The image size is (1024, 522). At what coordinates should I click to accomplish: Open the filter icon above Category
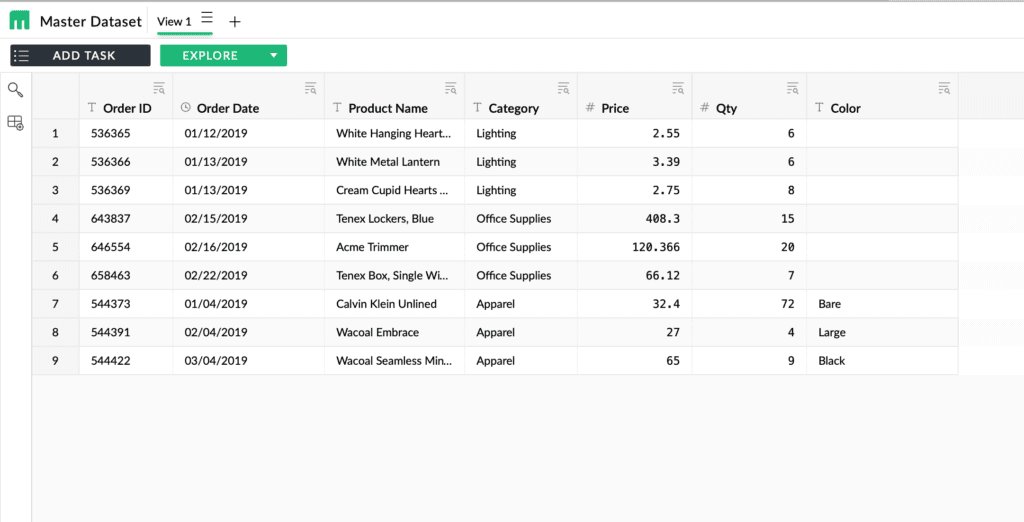click(x=563, y=88)
